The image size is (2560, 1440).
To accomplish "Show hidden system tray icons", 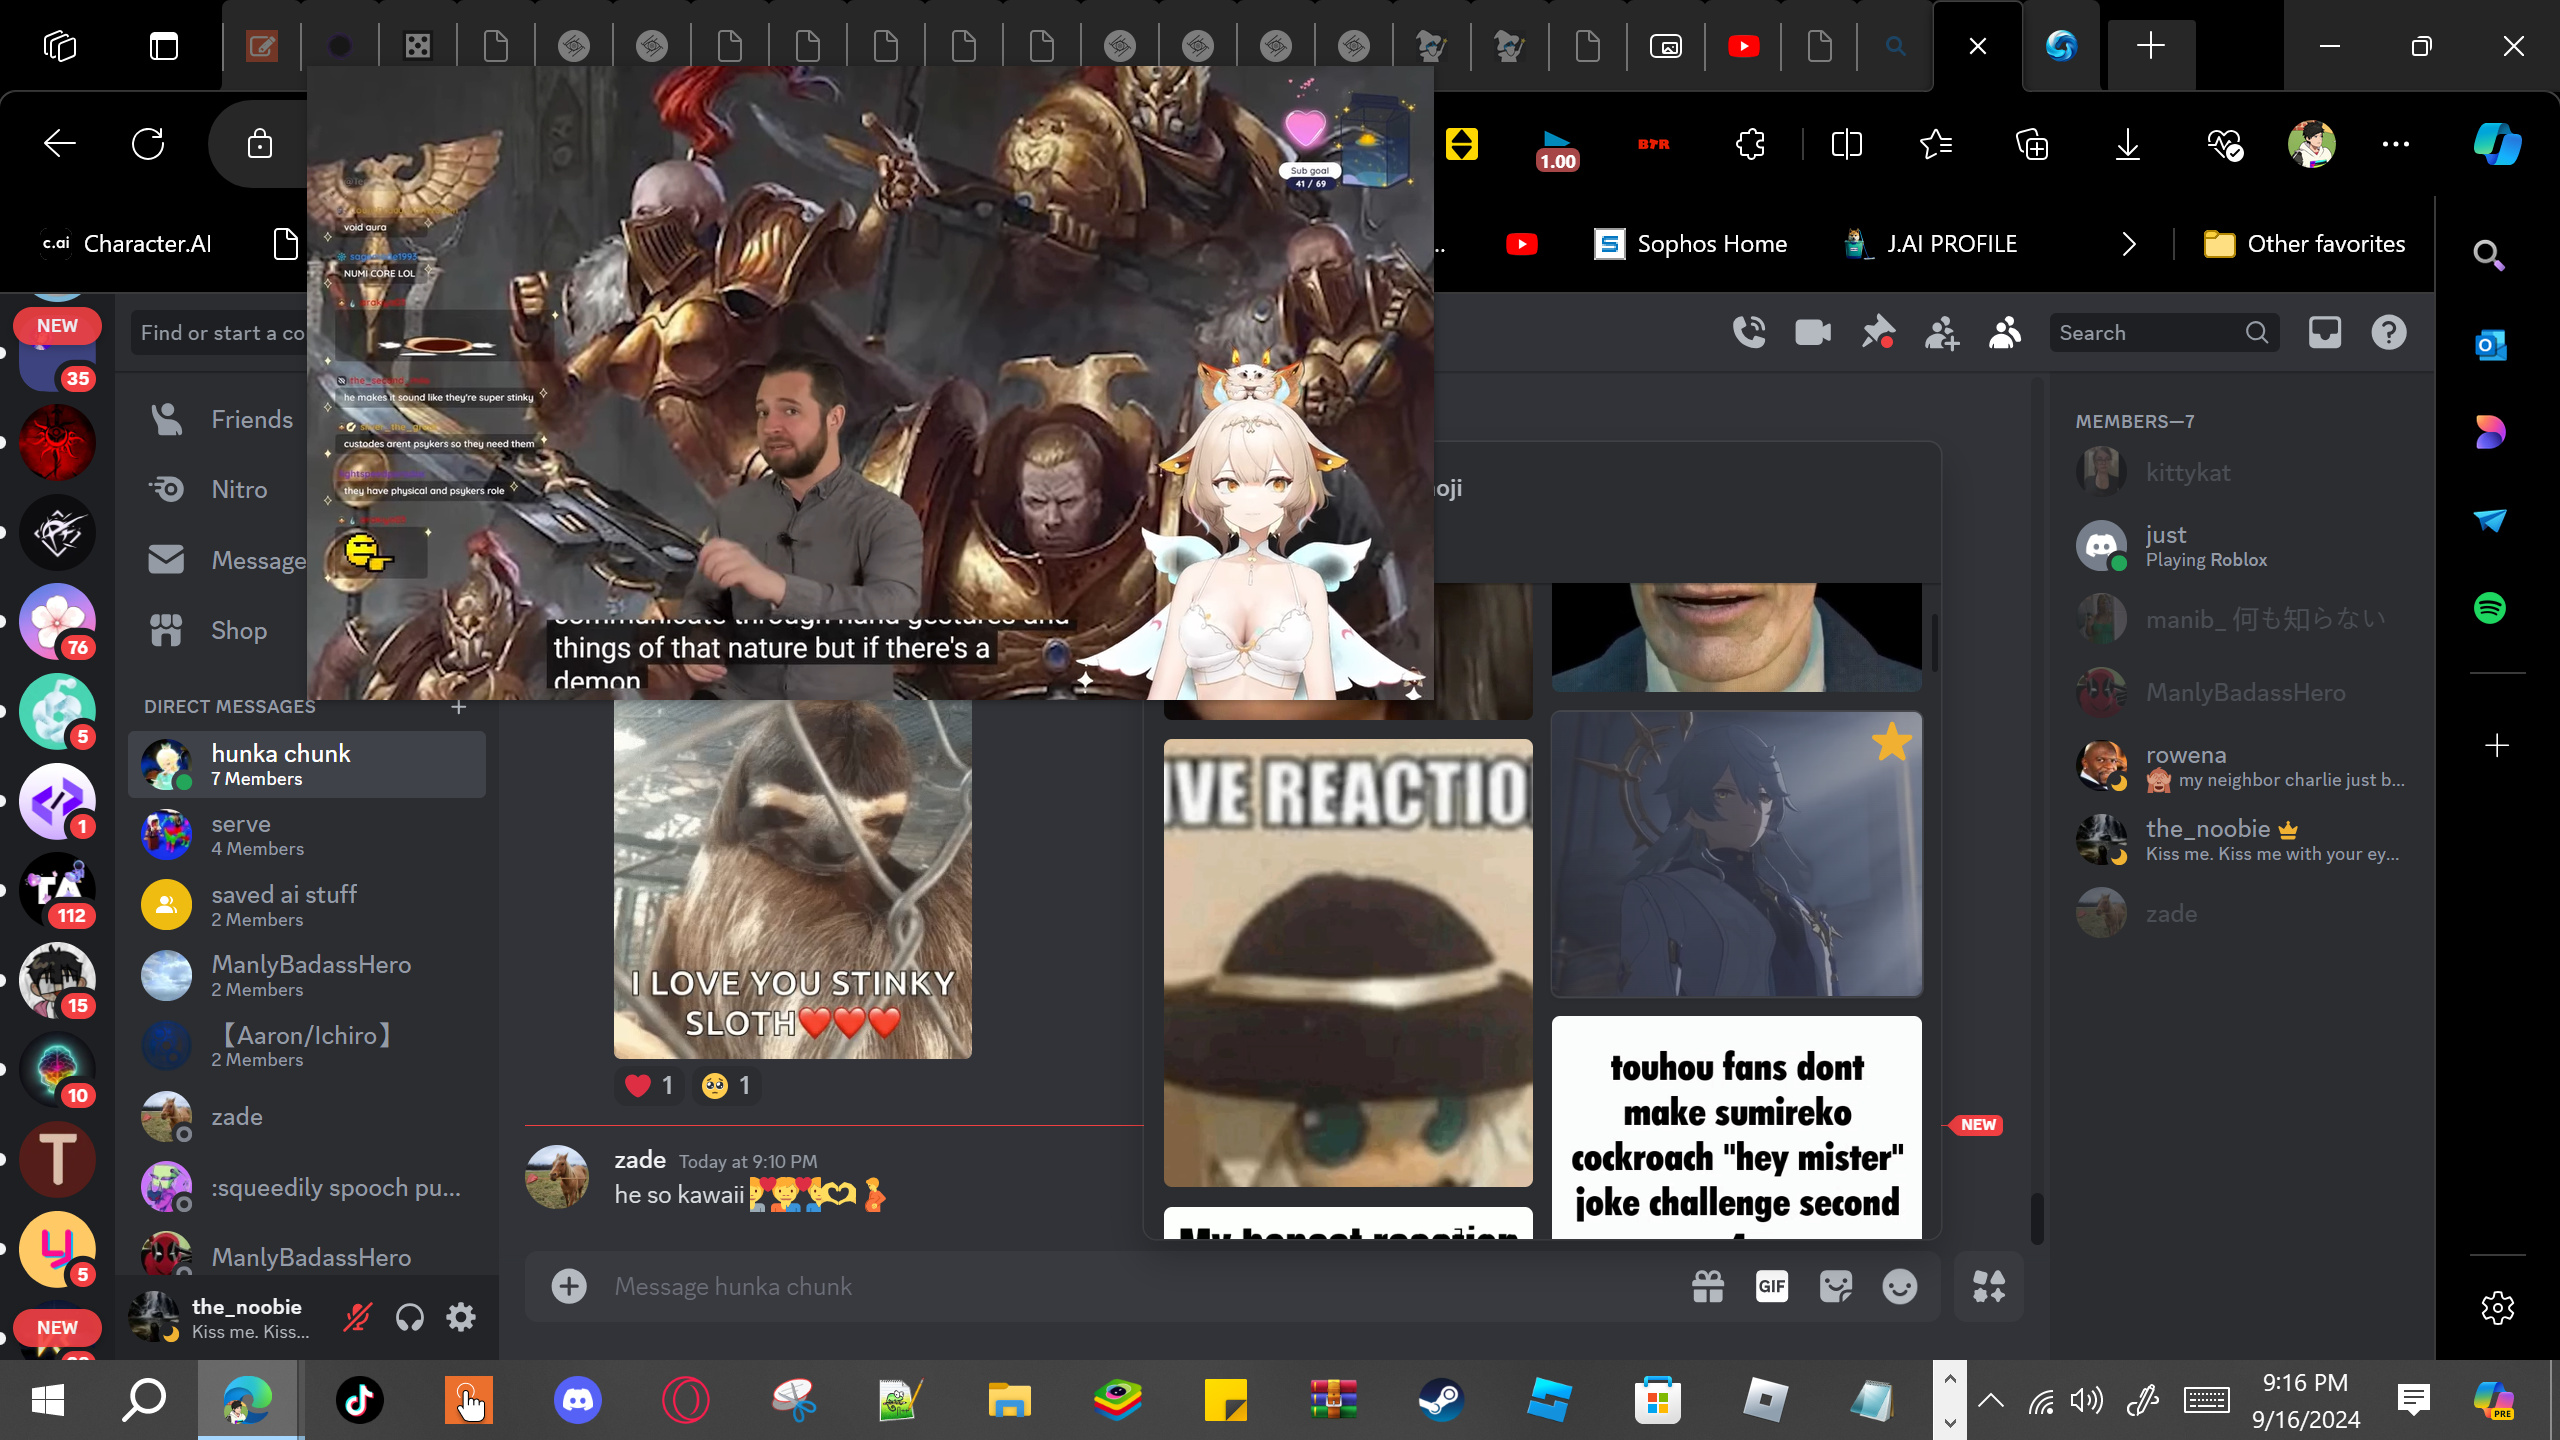I will (x=1990, y=1400).
